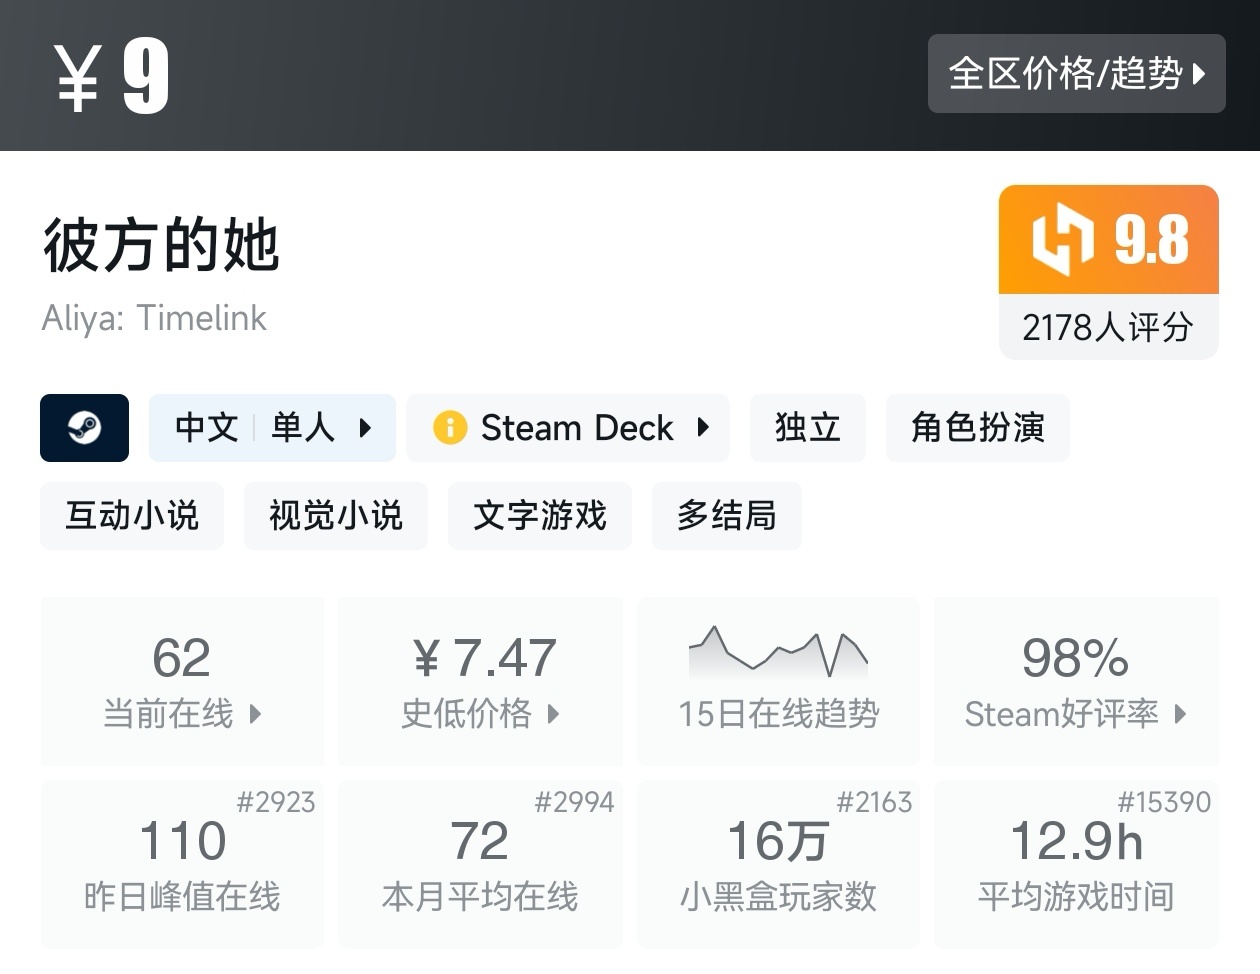Select the 互动小说 tag
Viewport: 1260px width, 974px height.
point(132,516)
